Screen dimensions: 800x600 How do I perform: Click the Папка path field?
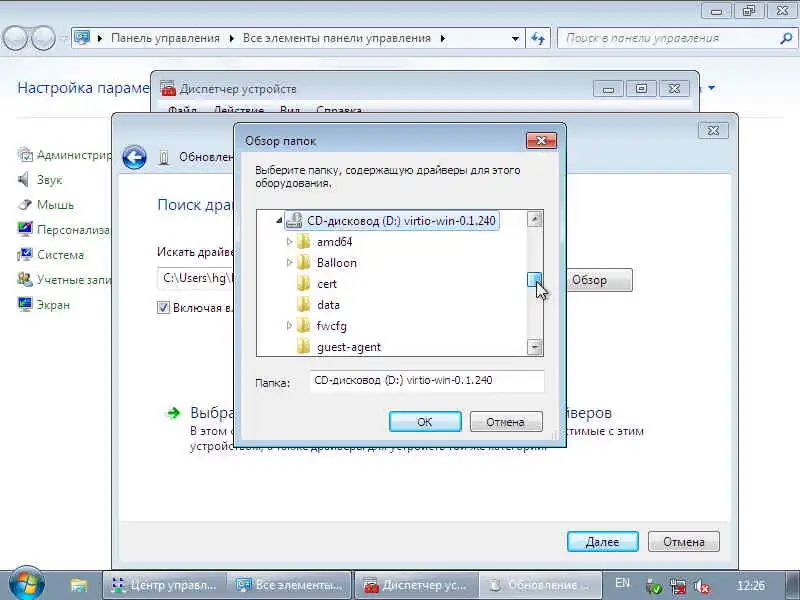click(427, 381)
